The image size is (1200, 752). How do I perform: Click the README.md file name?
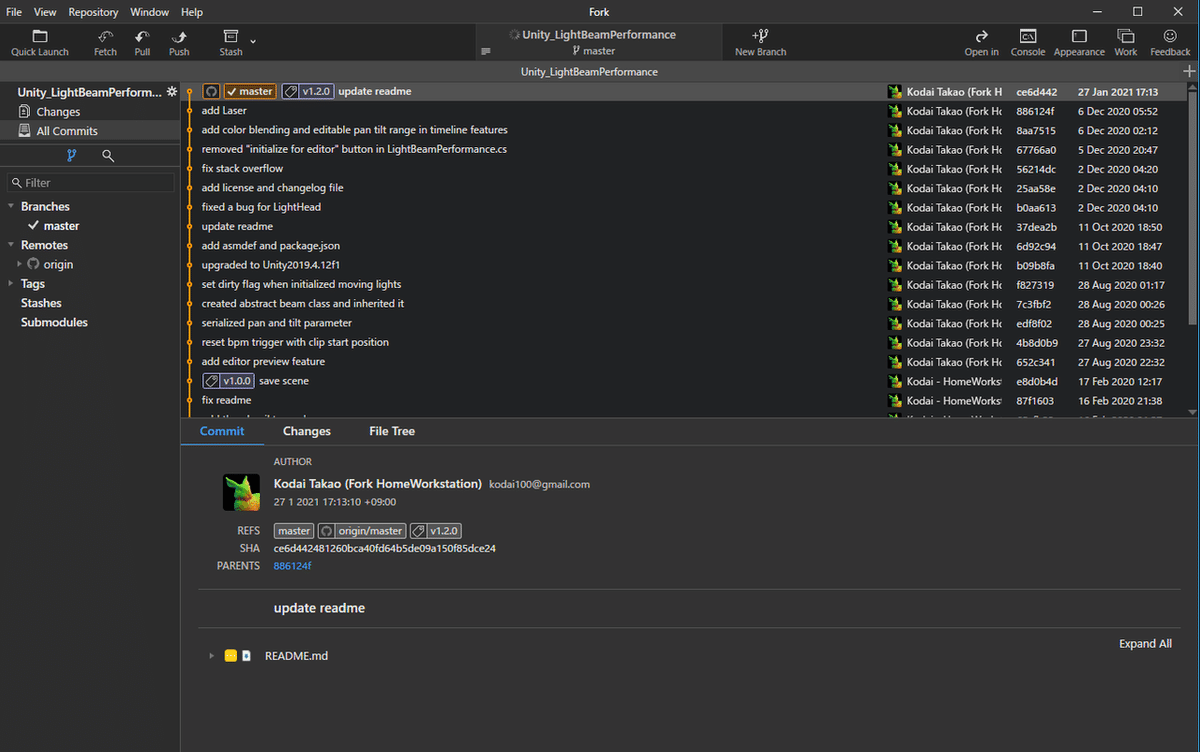coord(296,656)
